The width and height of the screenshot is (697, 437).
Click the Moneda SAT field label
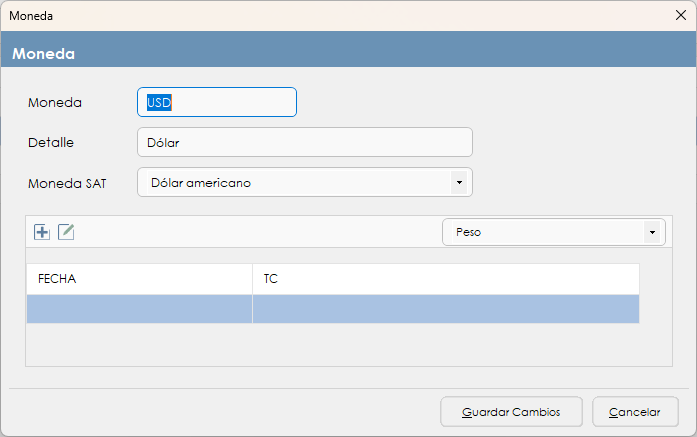coord(67,183)
